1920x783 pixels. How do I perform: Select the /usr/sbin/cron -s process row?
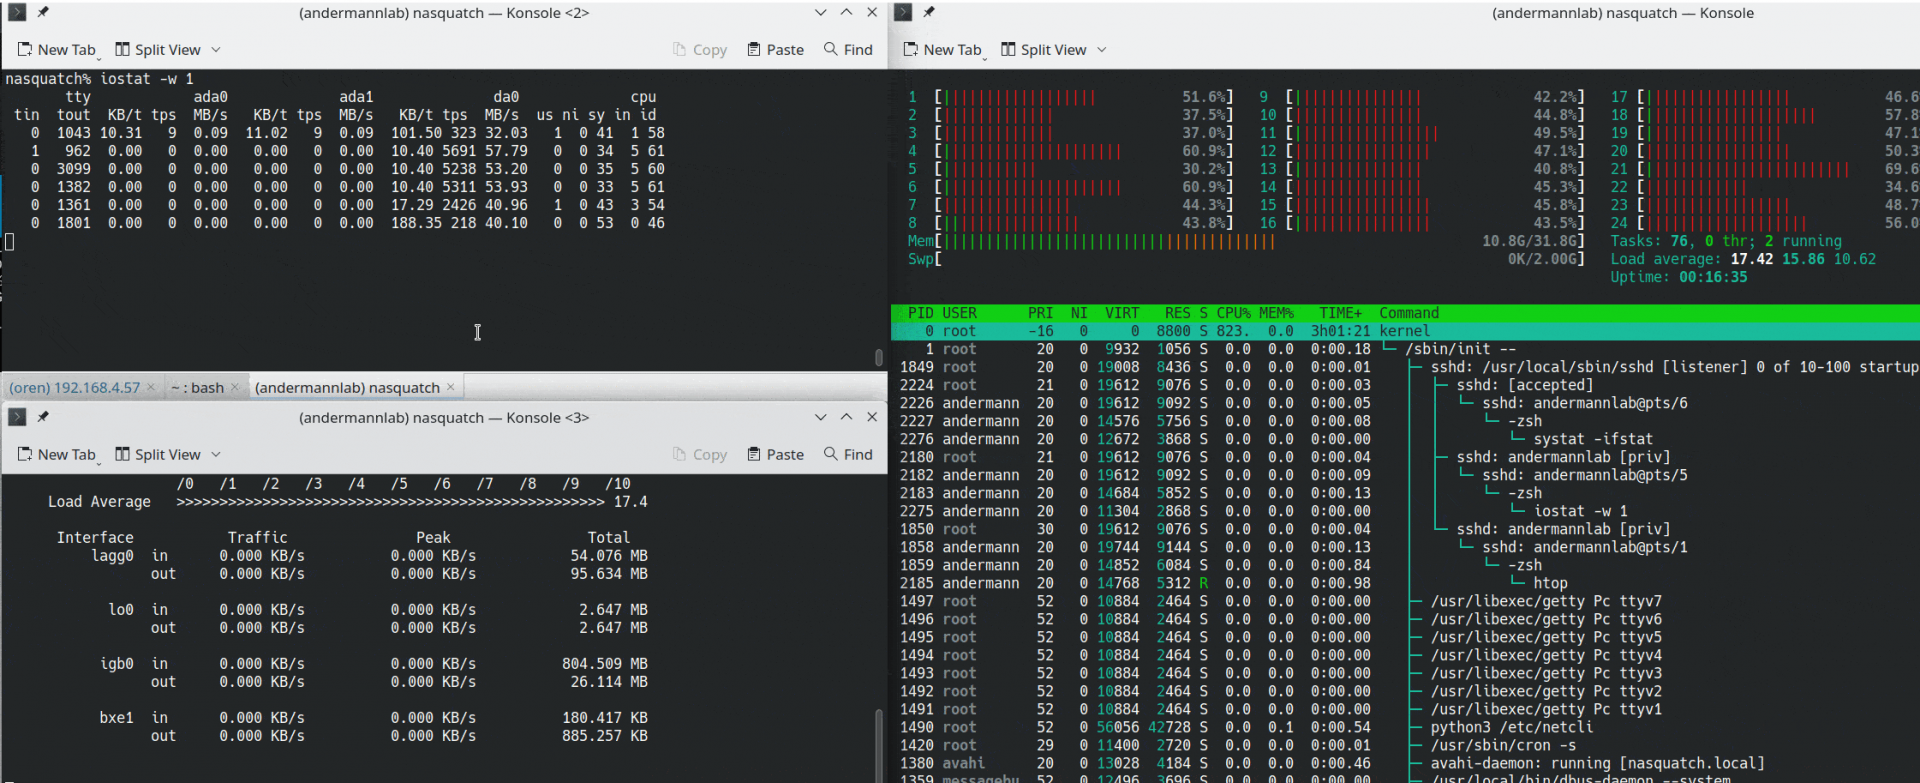click(1405, 745)
